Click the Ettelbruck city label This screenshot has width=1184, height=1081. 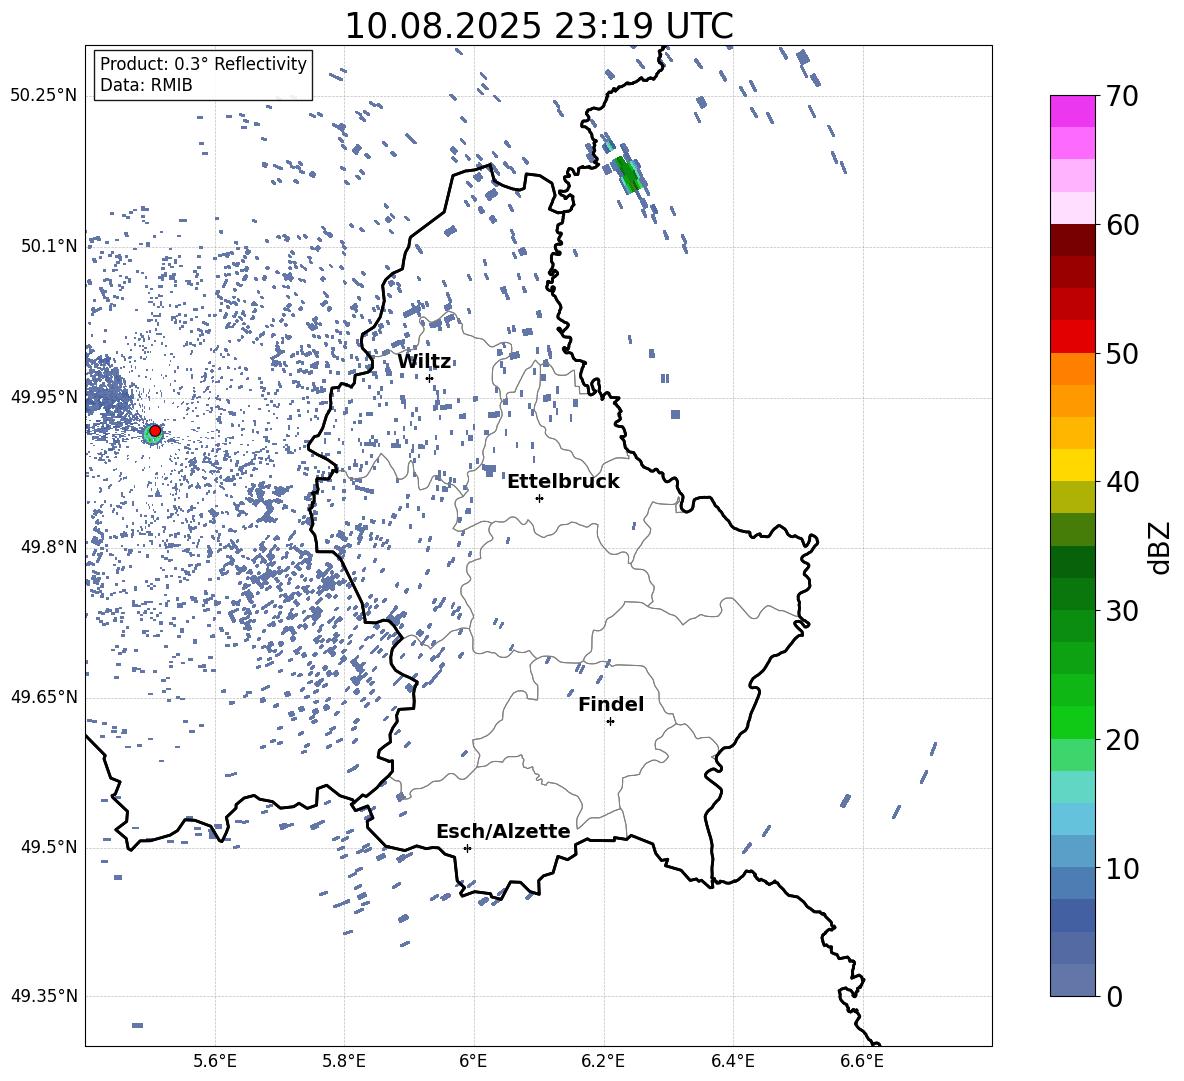click(563, 482)
